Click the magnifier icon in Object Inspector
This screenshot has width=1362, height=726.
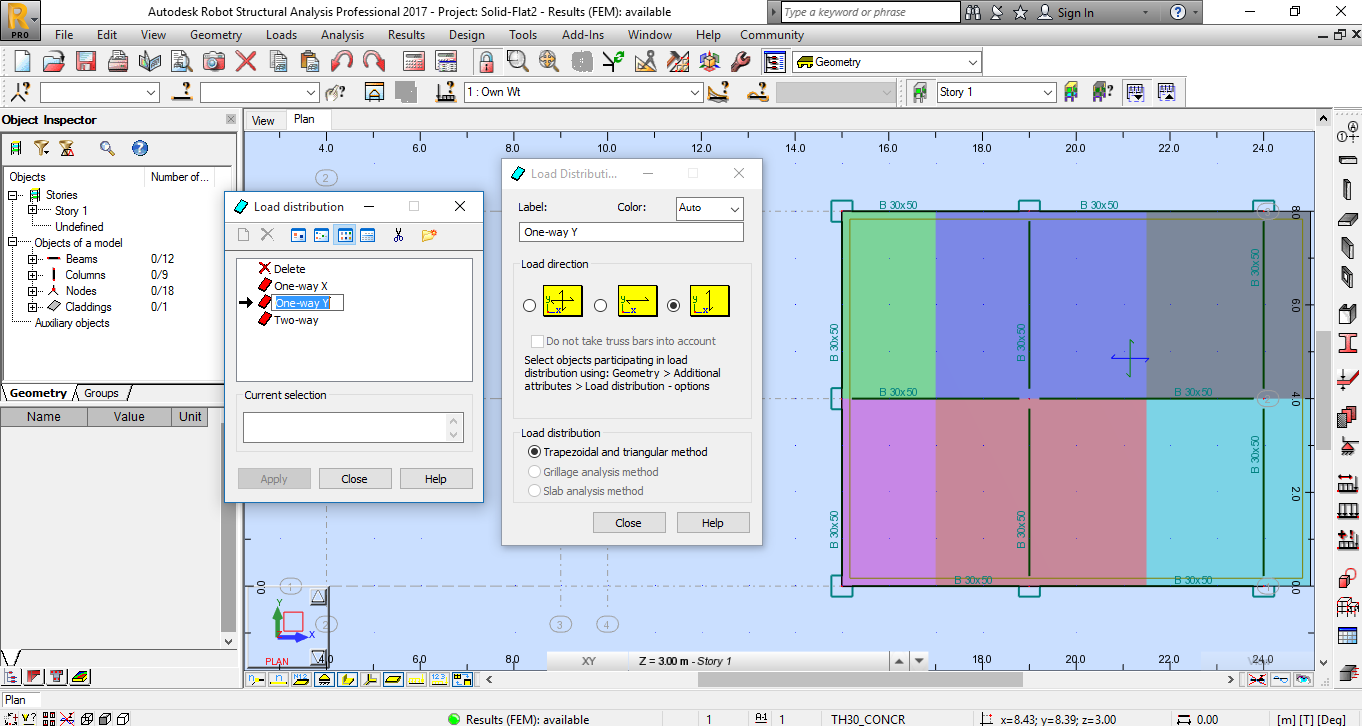107,148
